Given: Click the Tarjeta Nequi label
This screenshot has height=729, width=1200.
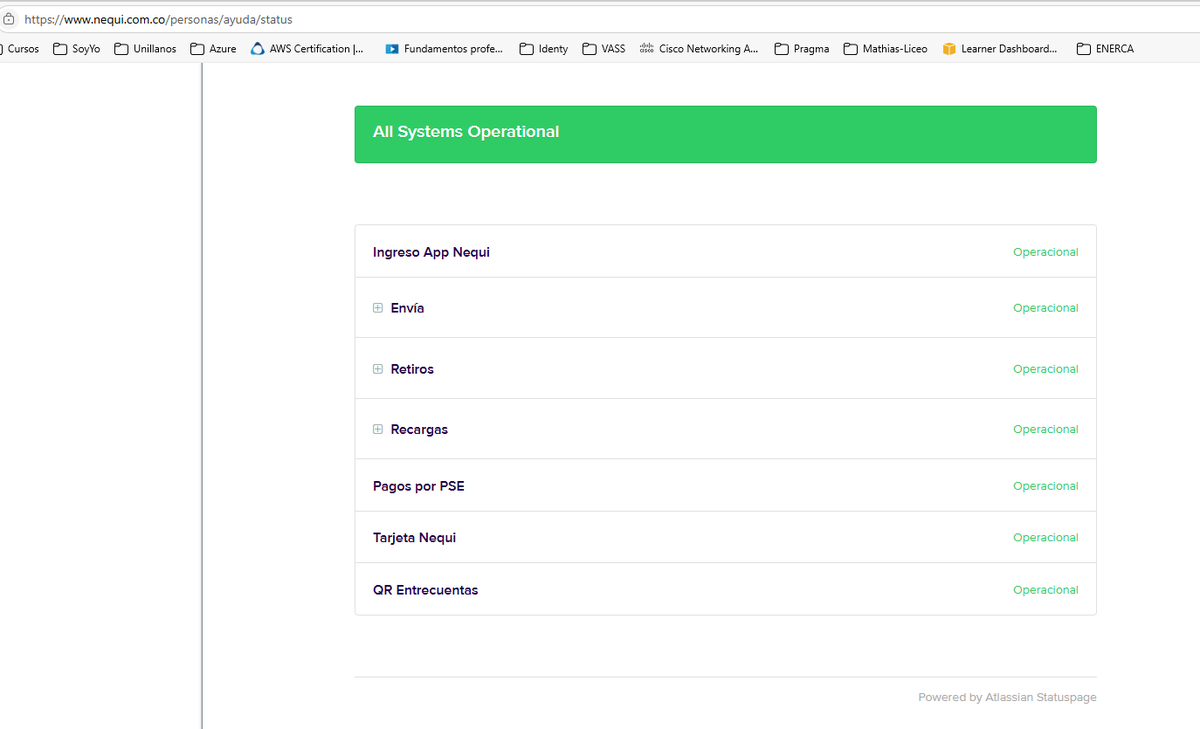Looking at the screenshot, I should [414, 538].
